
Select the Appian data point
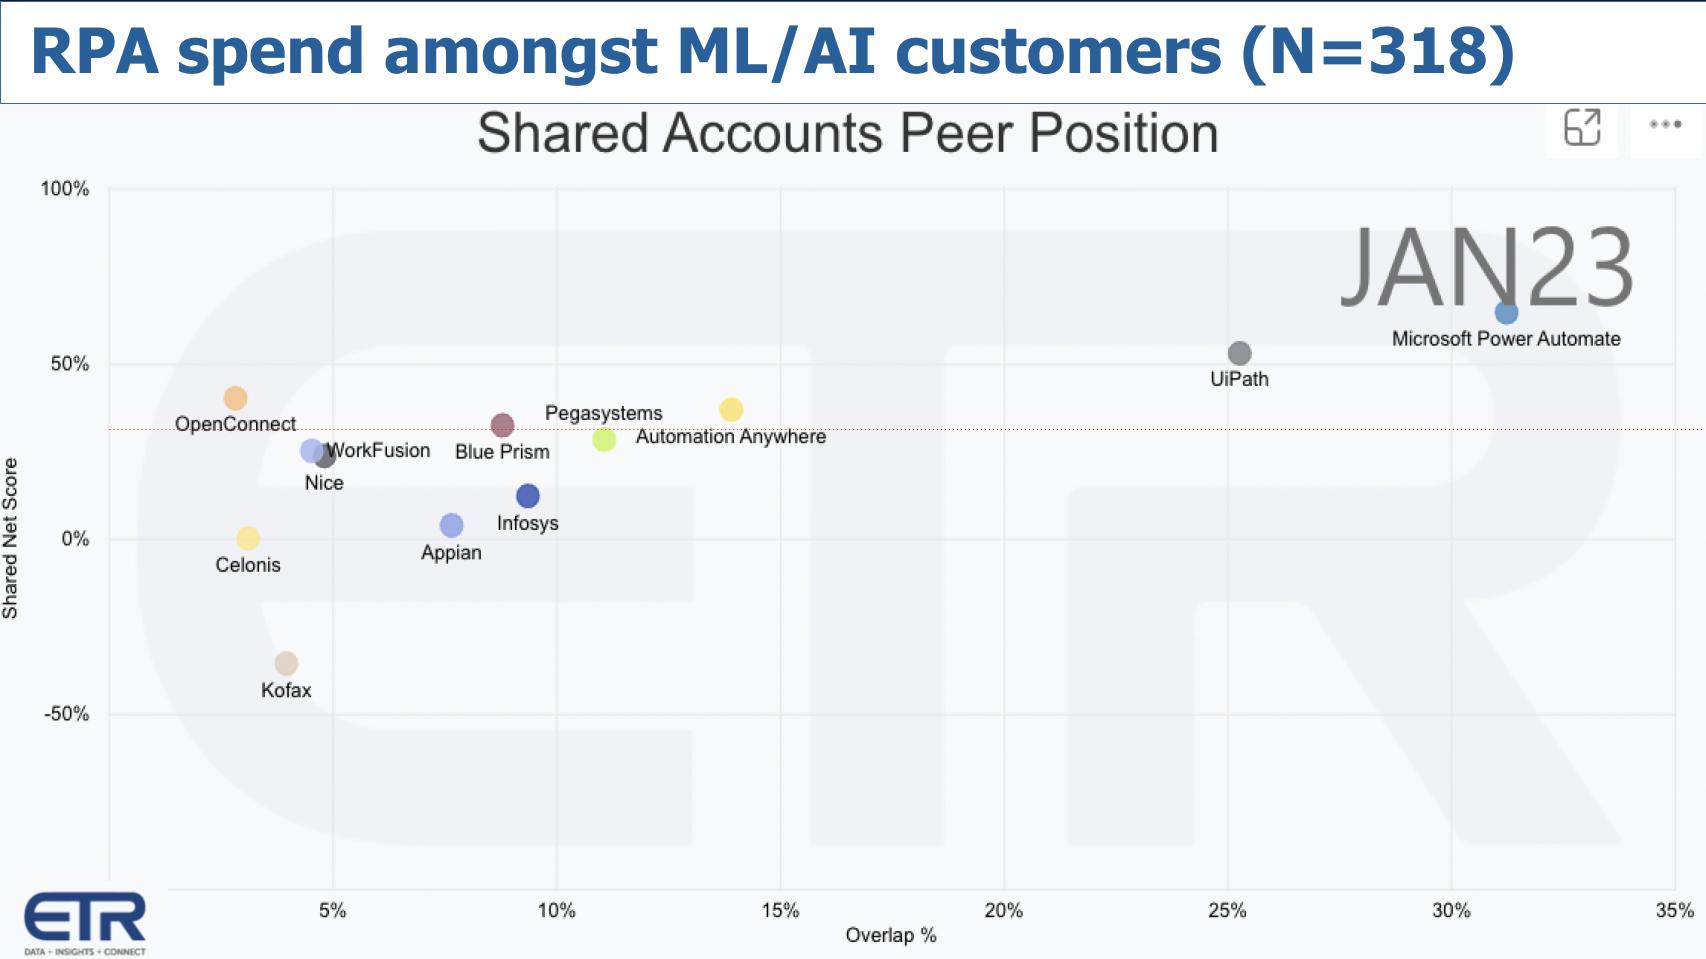pos(451,525)
